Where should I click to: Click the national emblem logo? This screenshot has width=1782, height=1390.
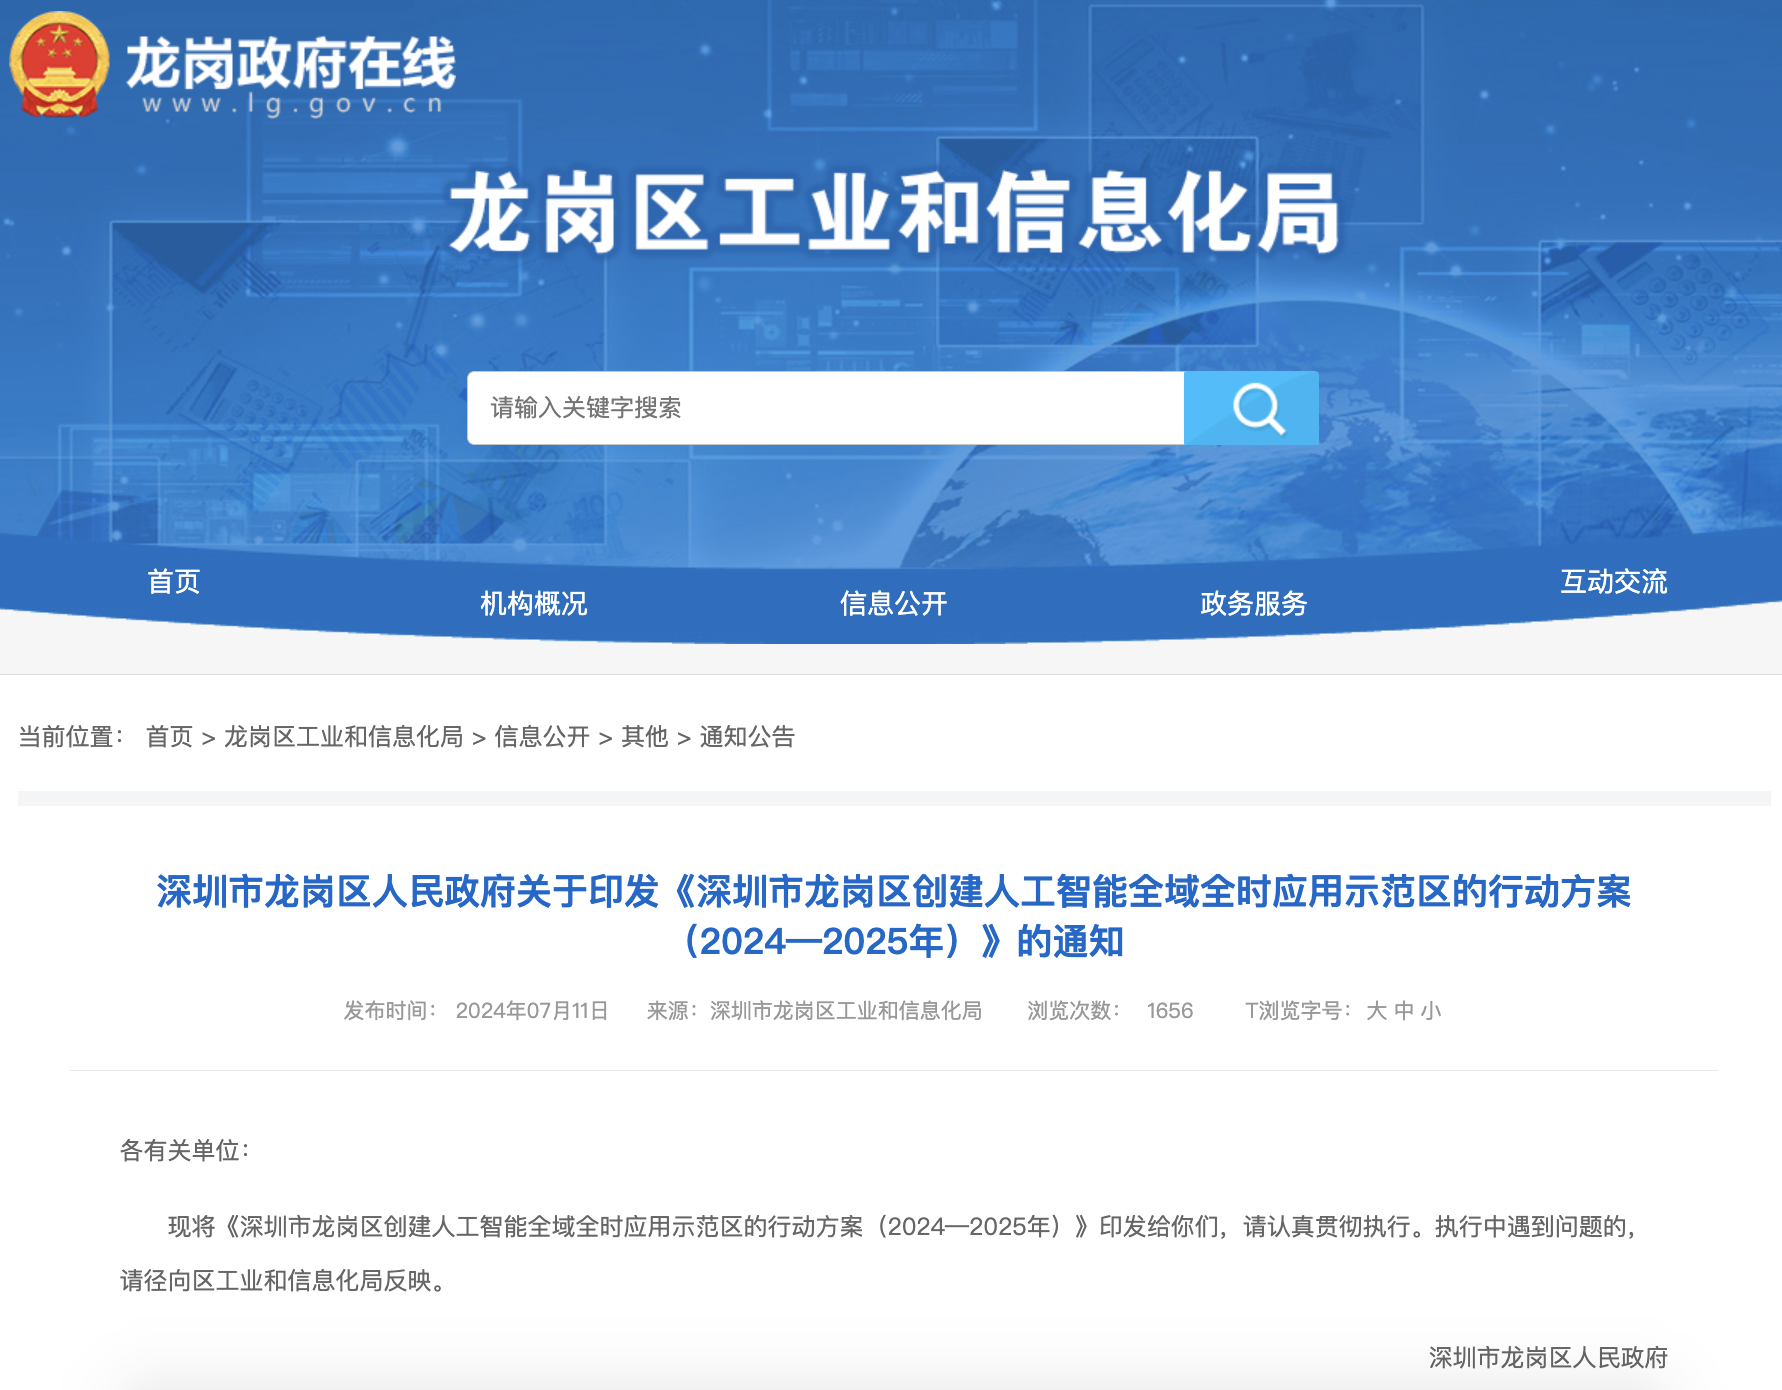[x=59, y=65]
